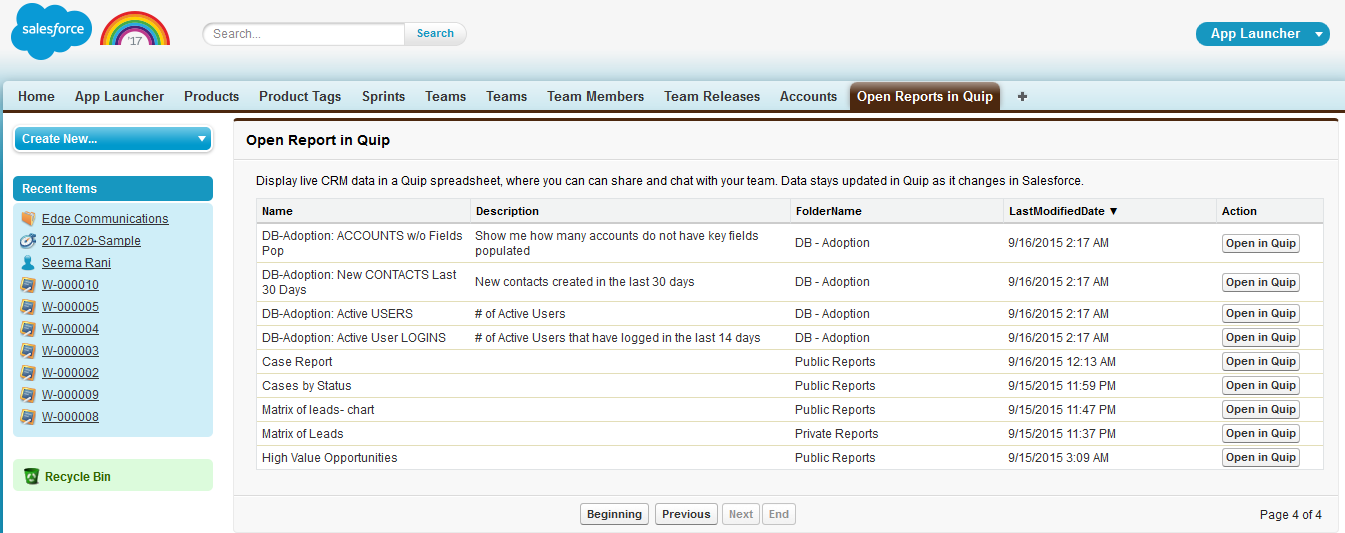
Task: Open the Edge Communications recent item link
Action: [x=105, y=219]
